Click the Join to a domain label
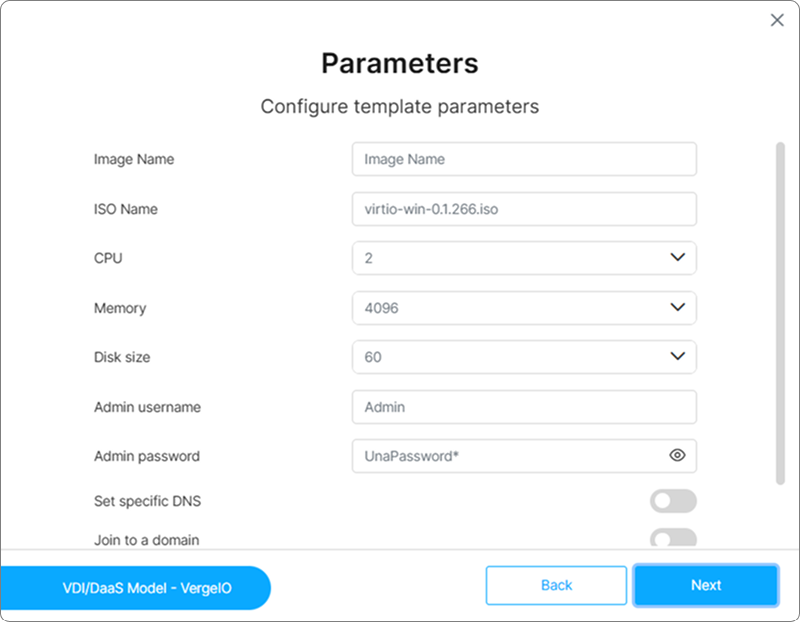This screenshot has width=800, height=622. pyautogui.click(x=146, y=540)
